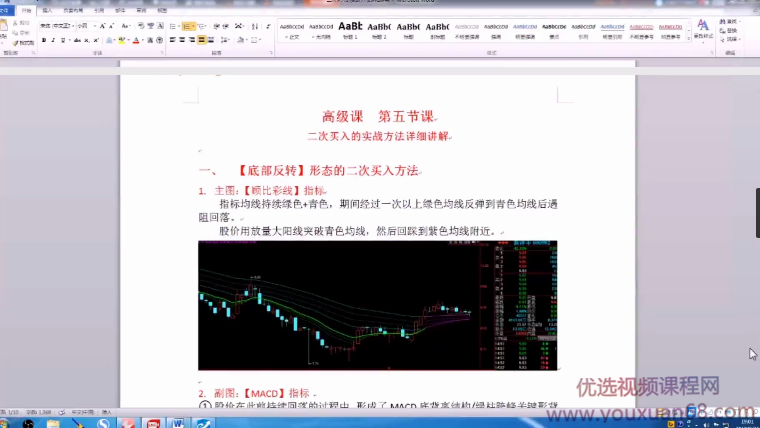The image size is (760, 428).
Task: Toggle the highlighted Justify alignment button
Action: click(201, 40)
